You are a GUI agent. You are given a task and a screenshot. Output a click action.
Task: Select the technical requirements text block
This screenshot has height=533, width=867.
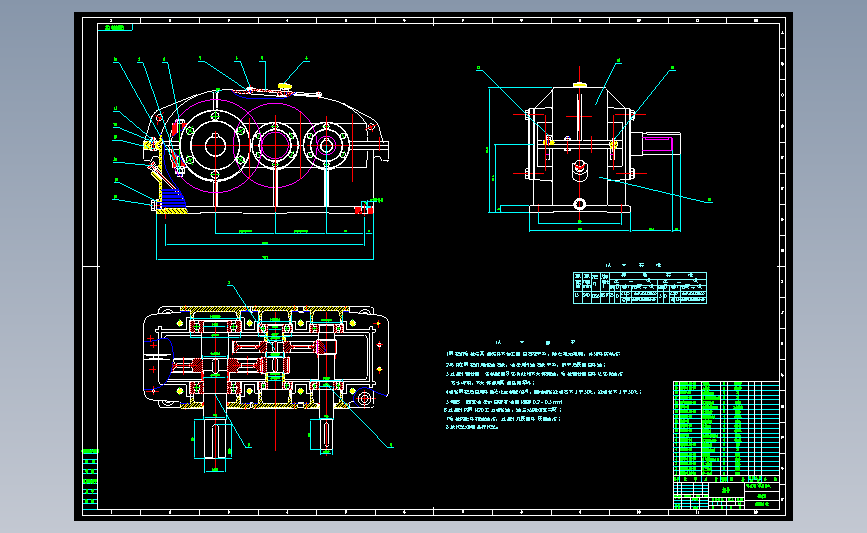point(542,389)
